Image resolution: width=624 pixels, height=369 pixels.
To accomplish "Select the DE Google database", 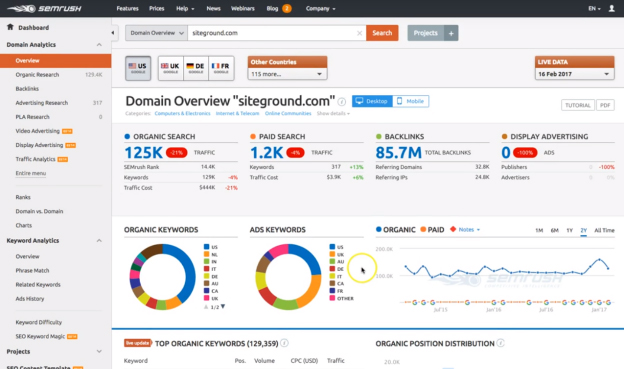I will (196, 68).
